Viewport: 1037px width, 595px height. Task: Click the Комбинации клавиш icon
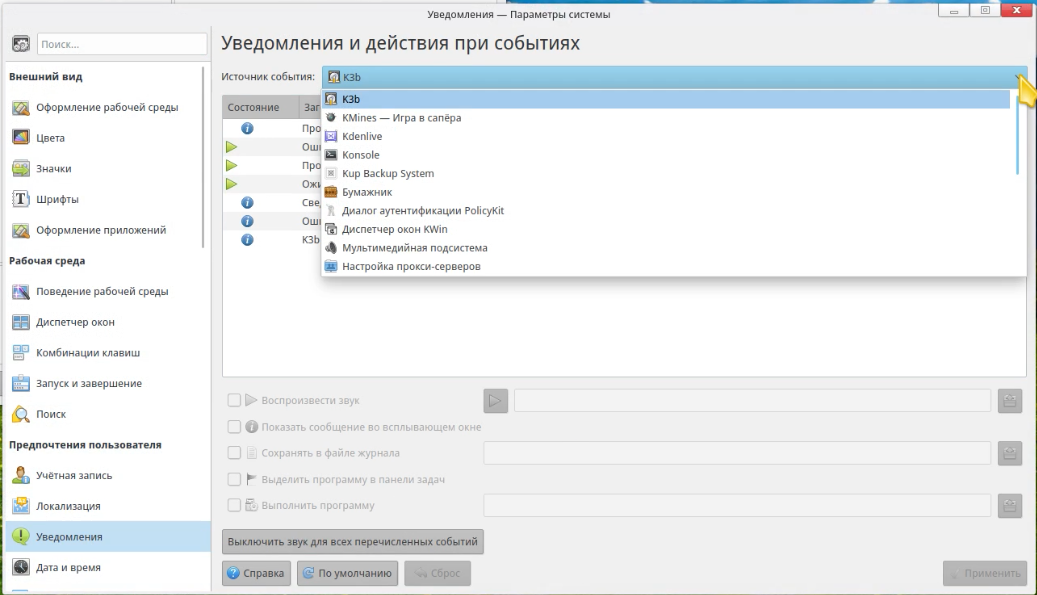pos(21,352)
